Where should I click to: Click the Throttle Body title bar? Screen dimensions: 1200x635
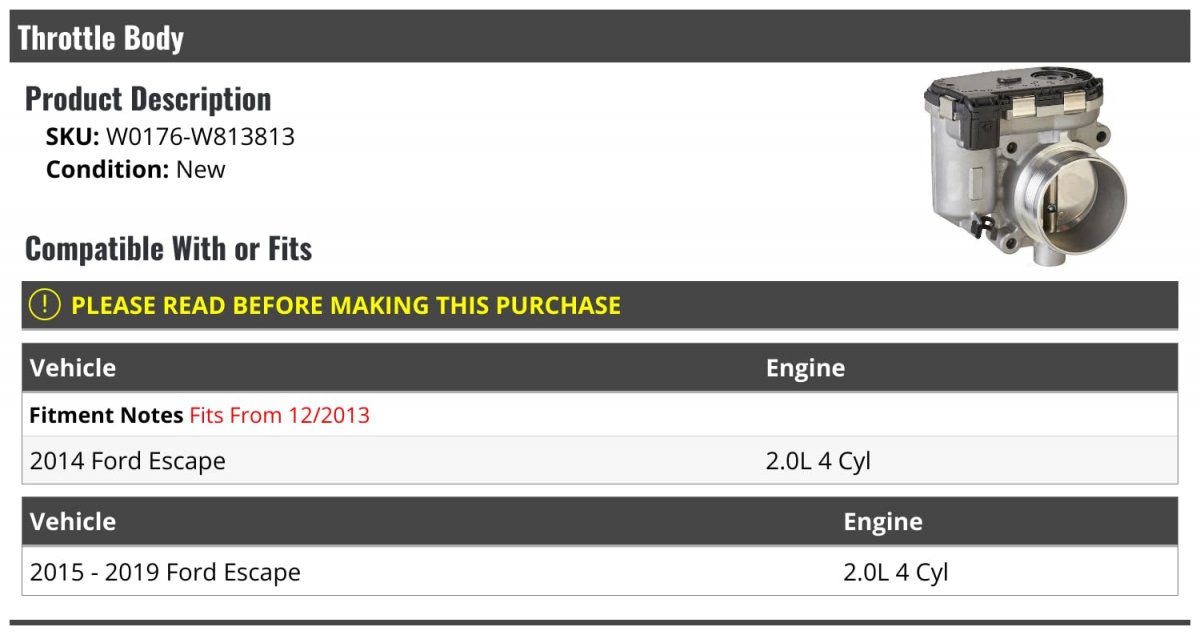click(x=101, y=38)
